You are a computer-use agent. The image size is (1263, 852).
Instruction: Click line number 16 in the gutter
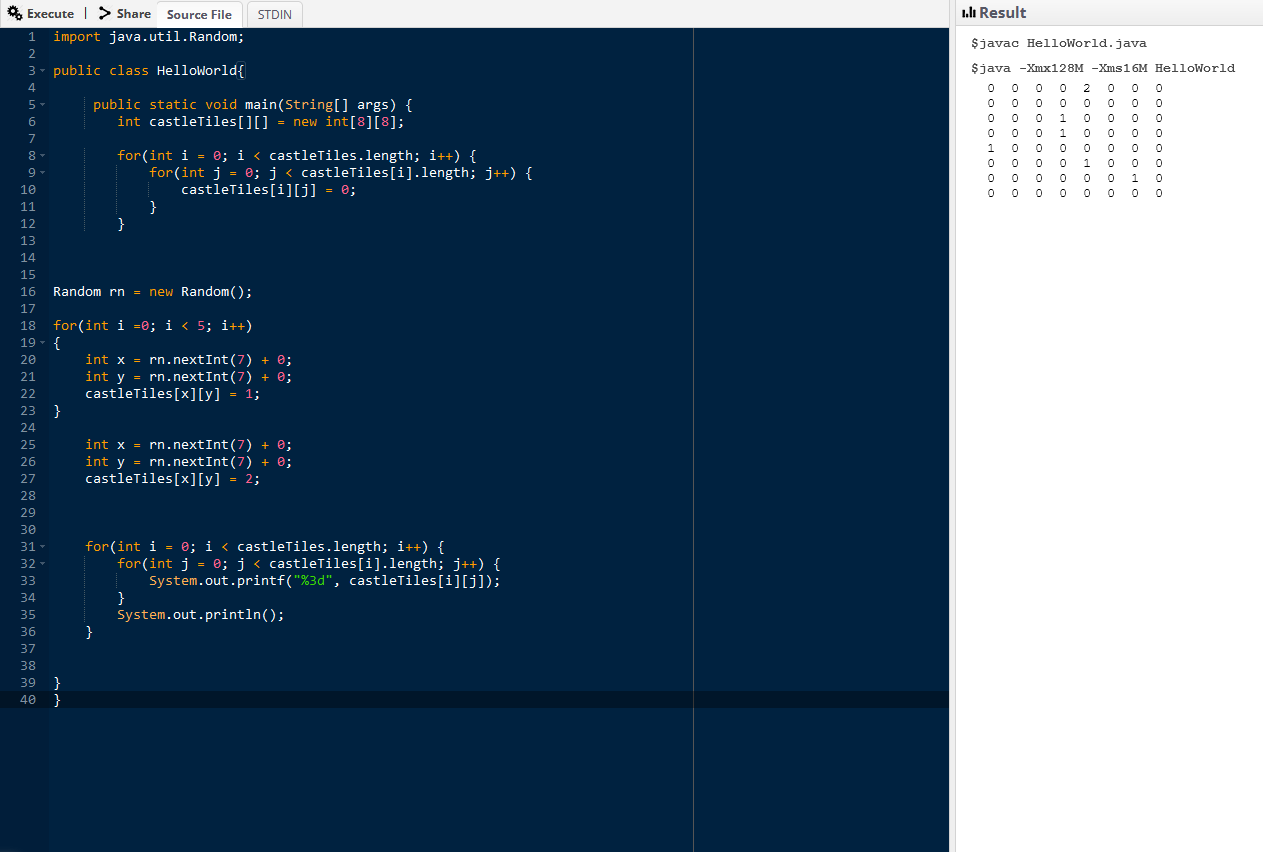pyautogui.click(x=28, y=292)
